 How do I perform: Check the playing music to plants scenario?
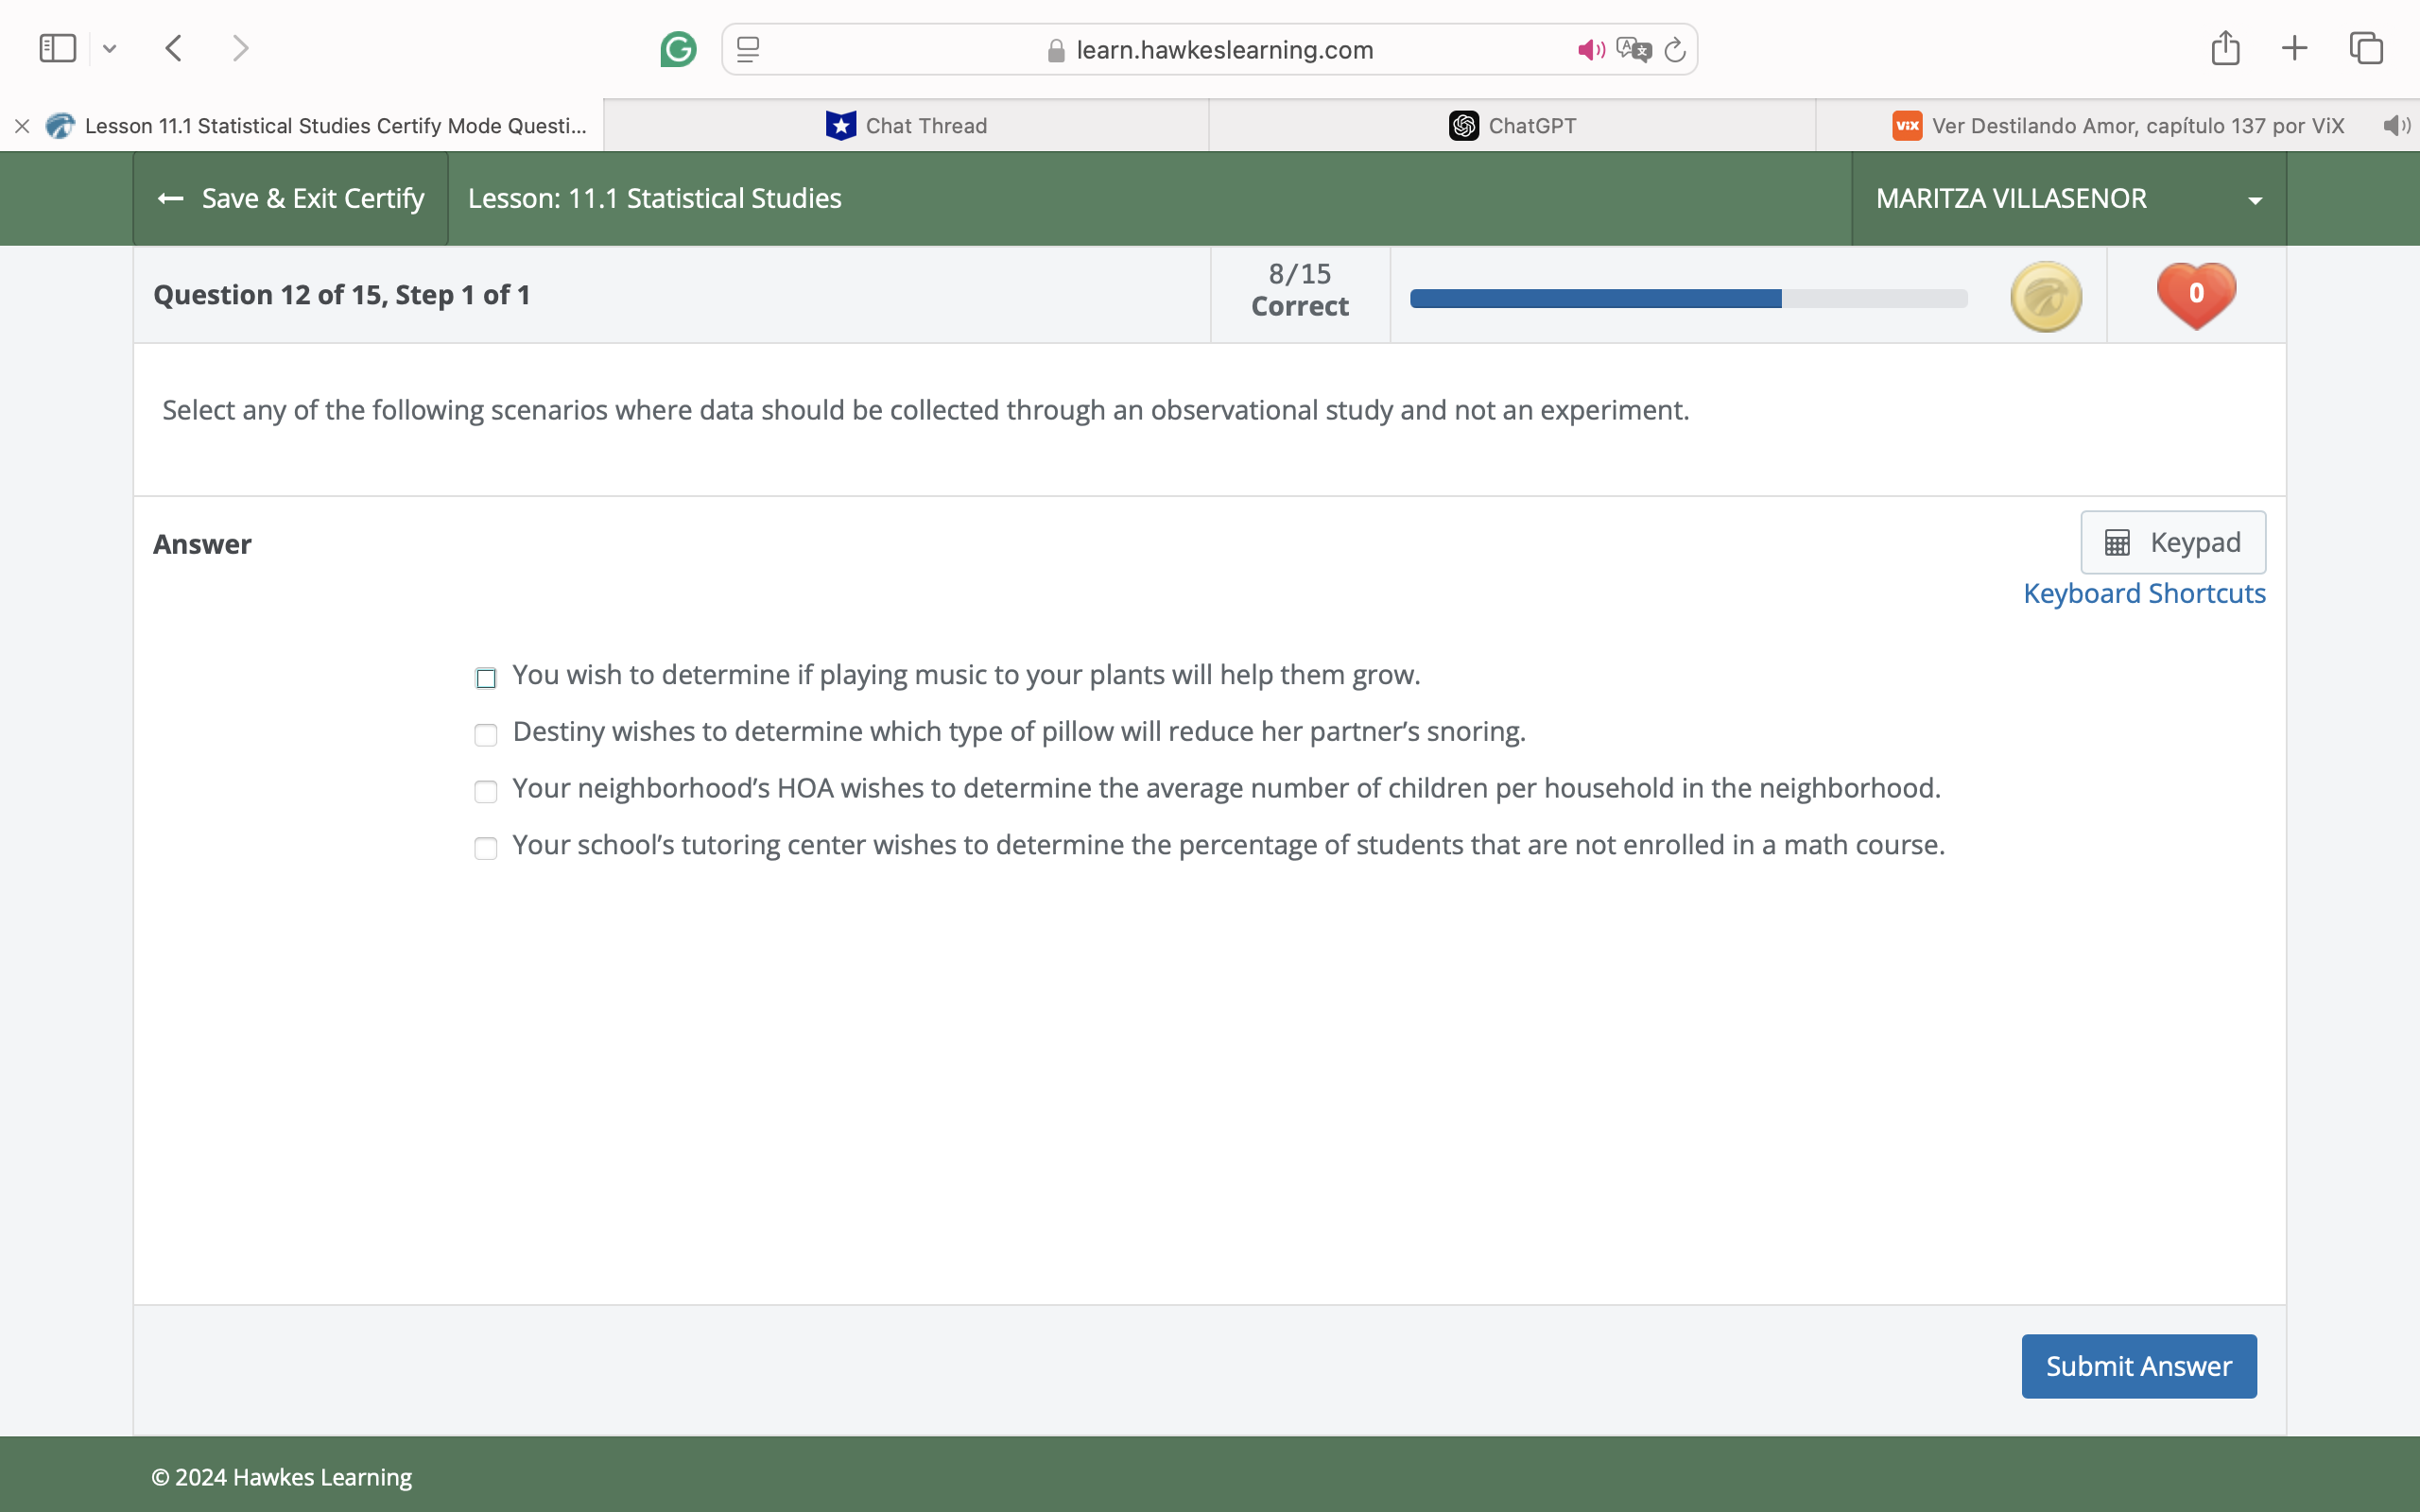tap(486, 678)
